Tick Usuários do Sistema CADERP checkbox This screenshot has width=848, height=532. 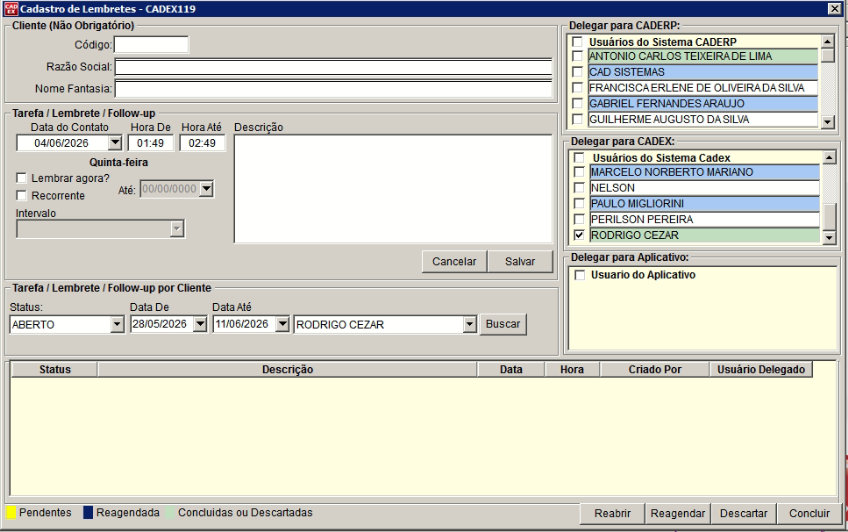(x=578, y=42)
